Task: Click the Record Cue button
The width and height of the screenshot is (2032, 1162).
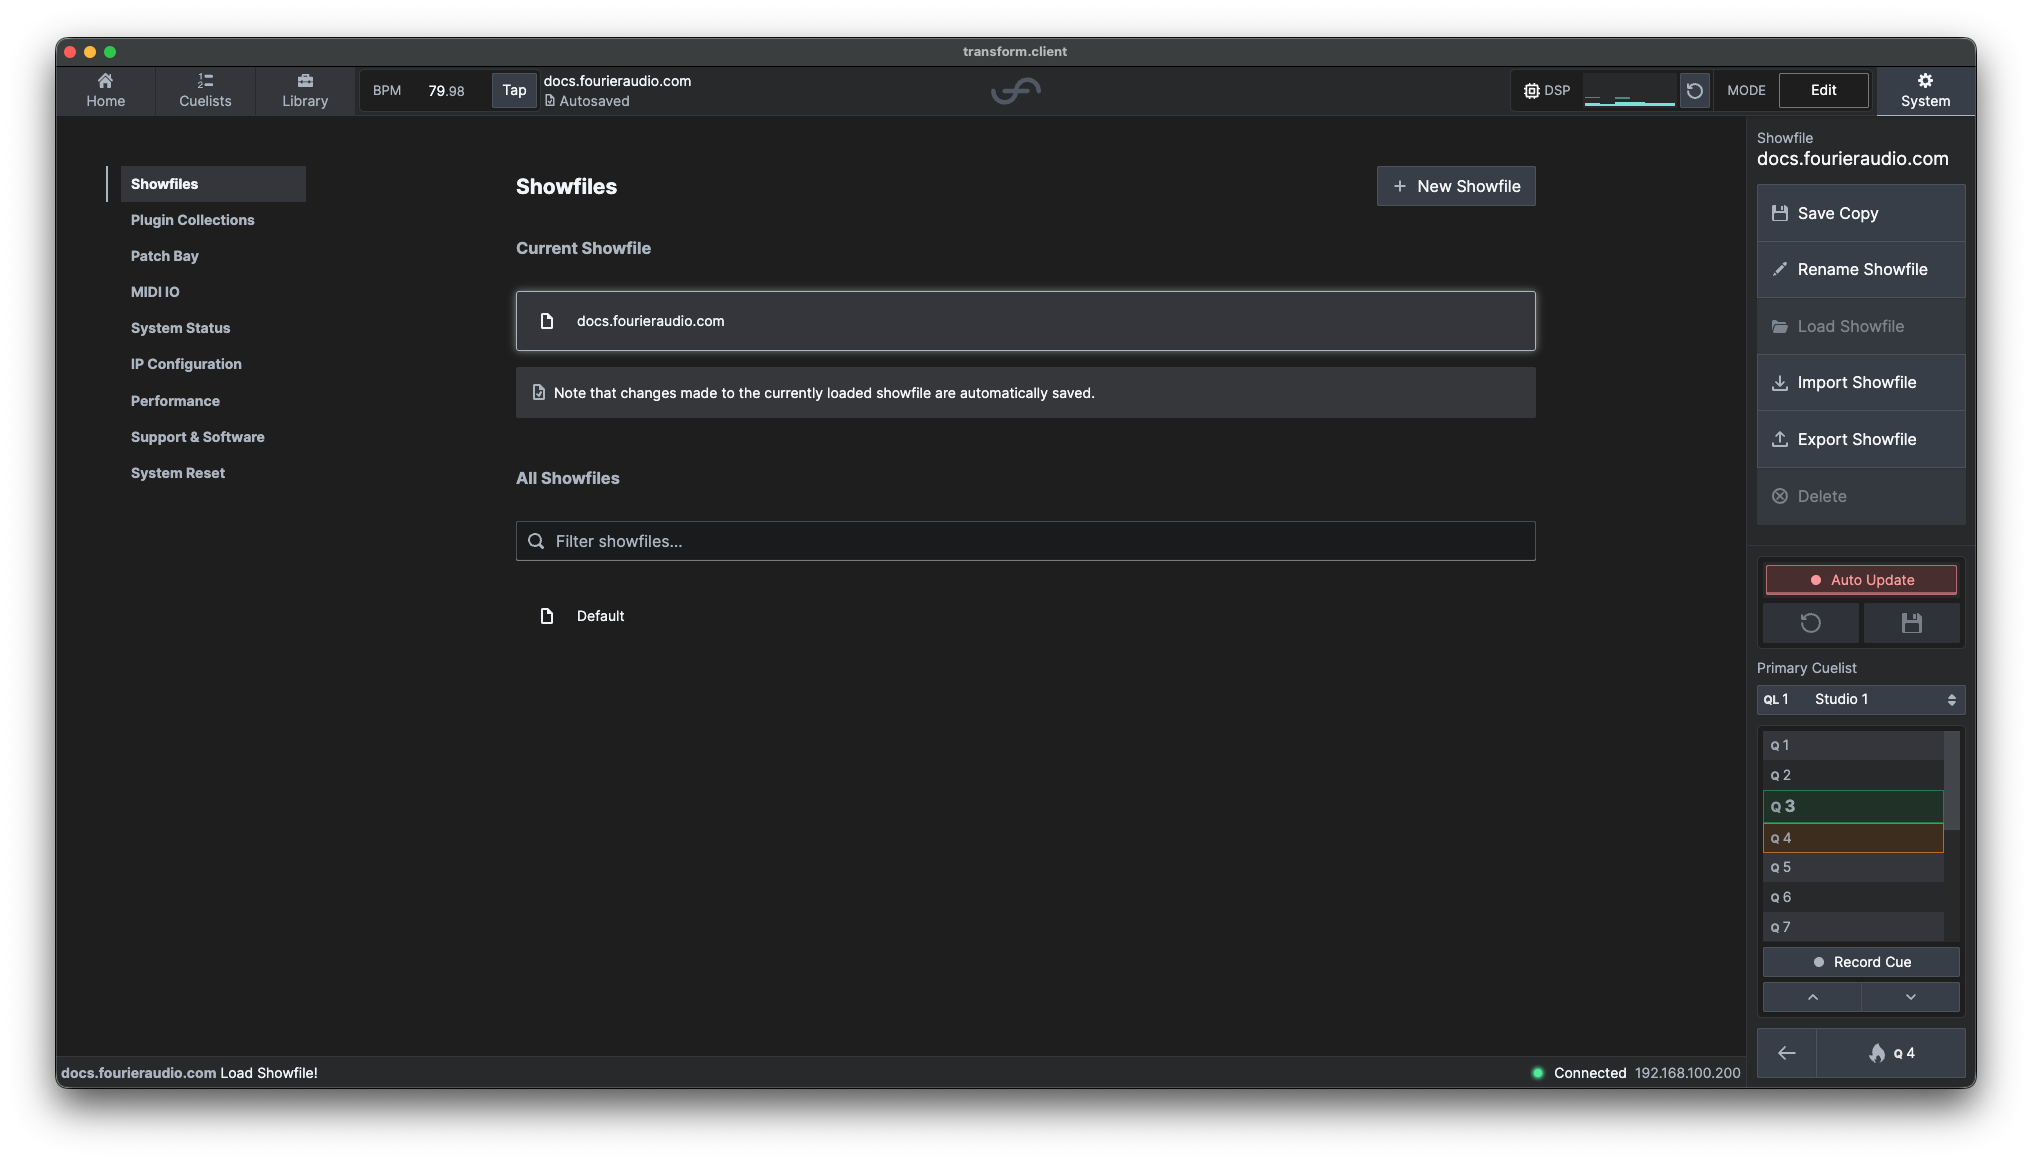Action: (1861, 962)
